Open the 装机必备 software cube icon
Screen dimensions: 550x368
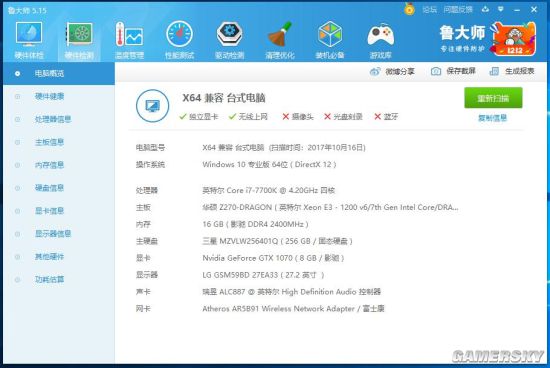[x=330, y=34]
